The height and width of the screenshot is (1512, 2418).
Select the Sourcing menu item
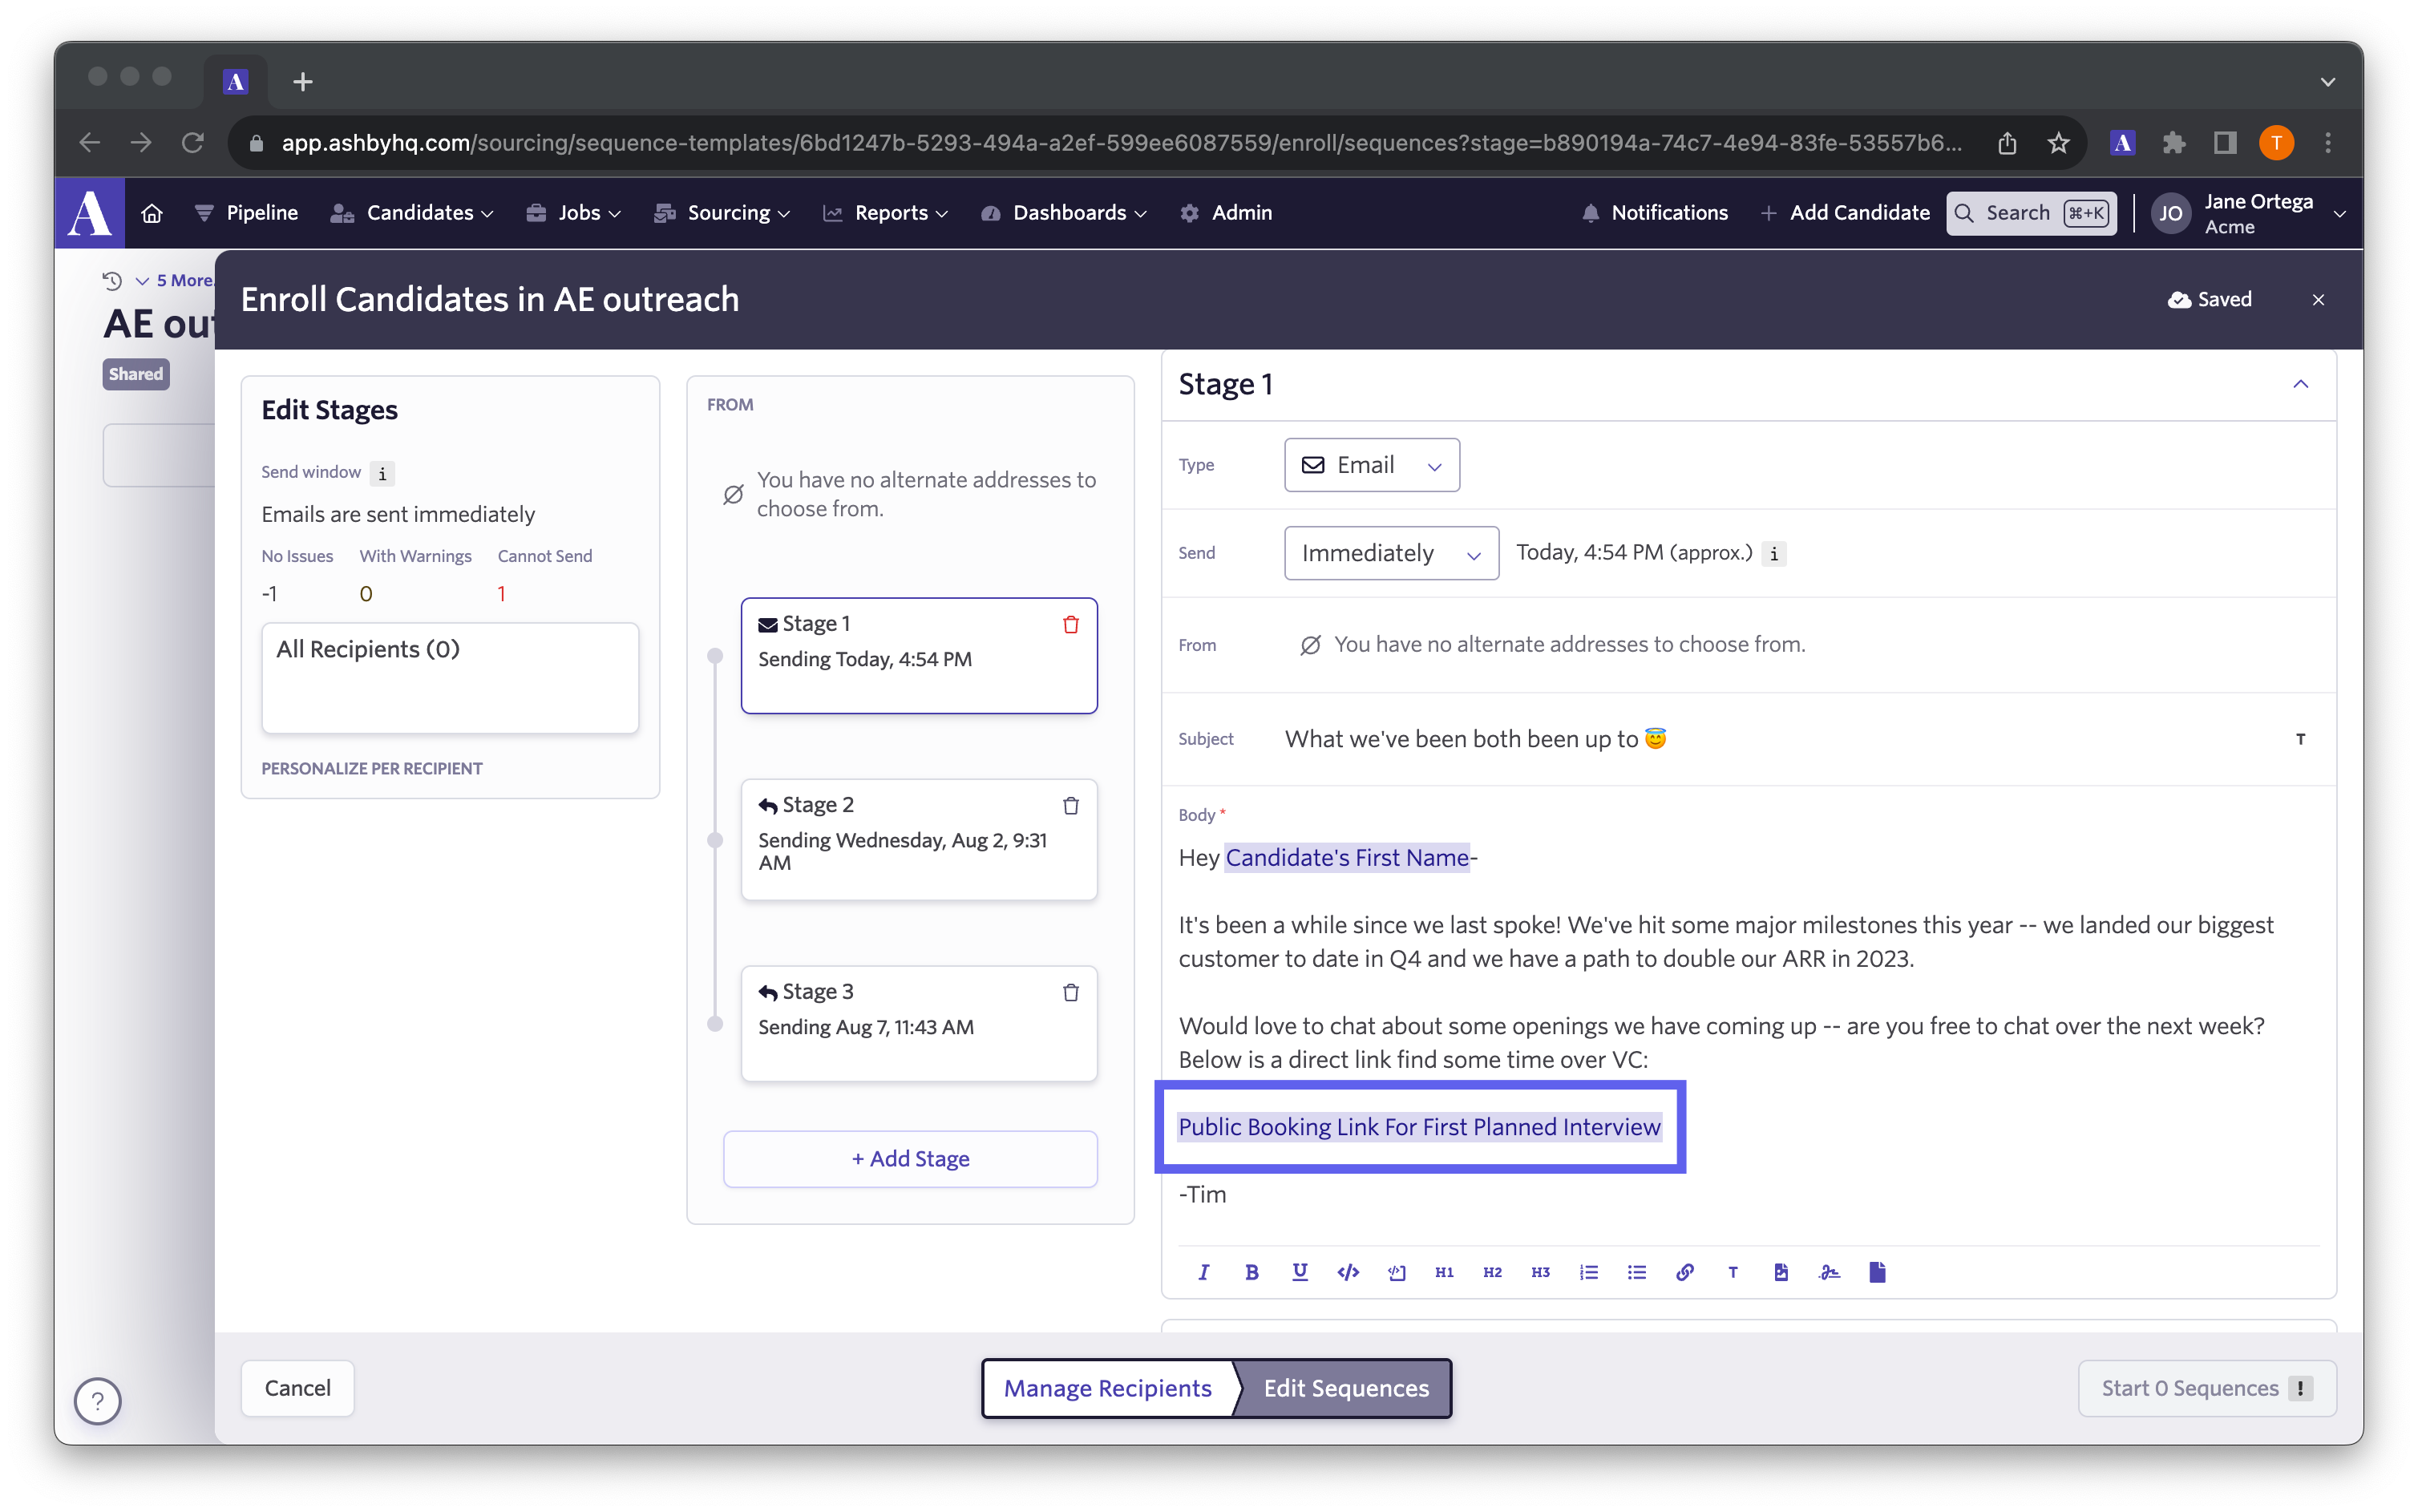[x=728, y=212]
